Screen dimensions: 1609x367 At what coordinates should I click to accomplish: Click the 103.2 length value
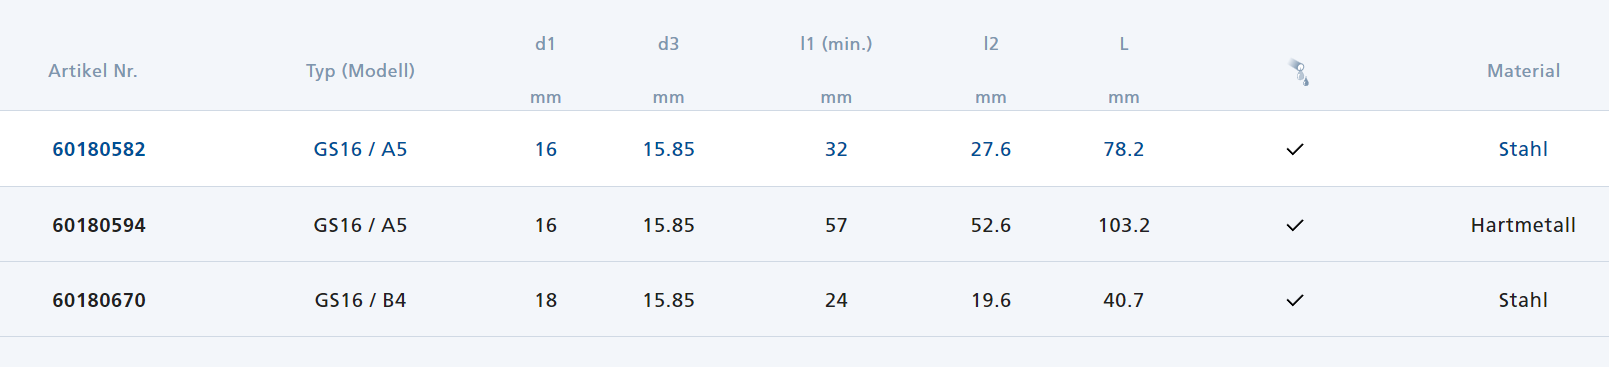pyautogui.click(x=1124, y=225)
